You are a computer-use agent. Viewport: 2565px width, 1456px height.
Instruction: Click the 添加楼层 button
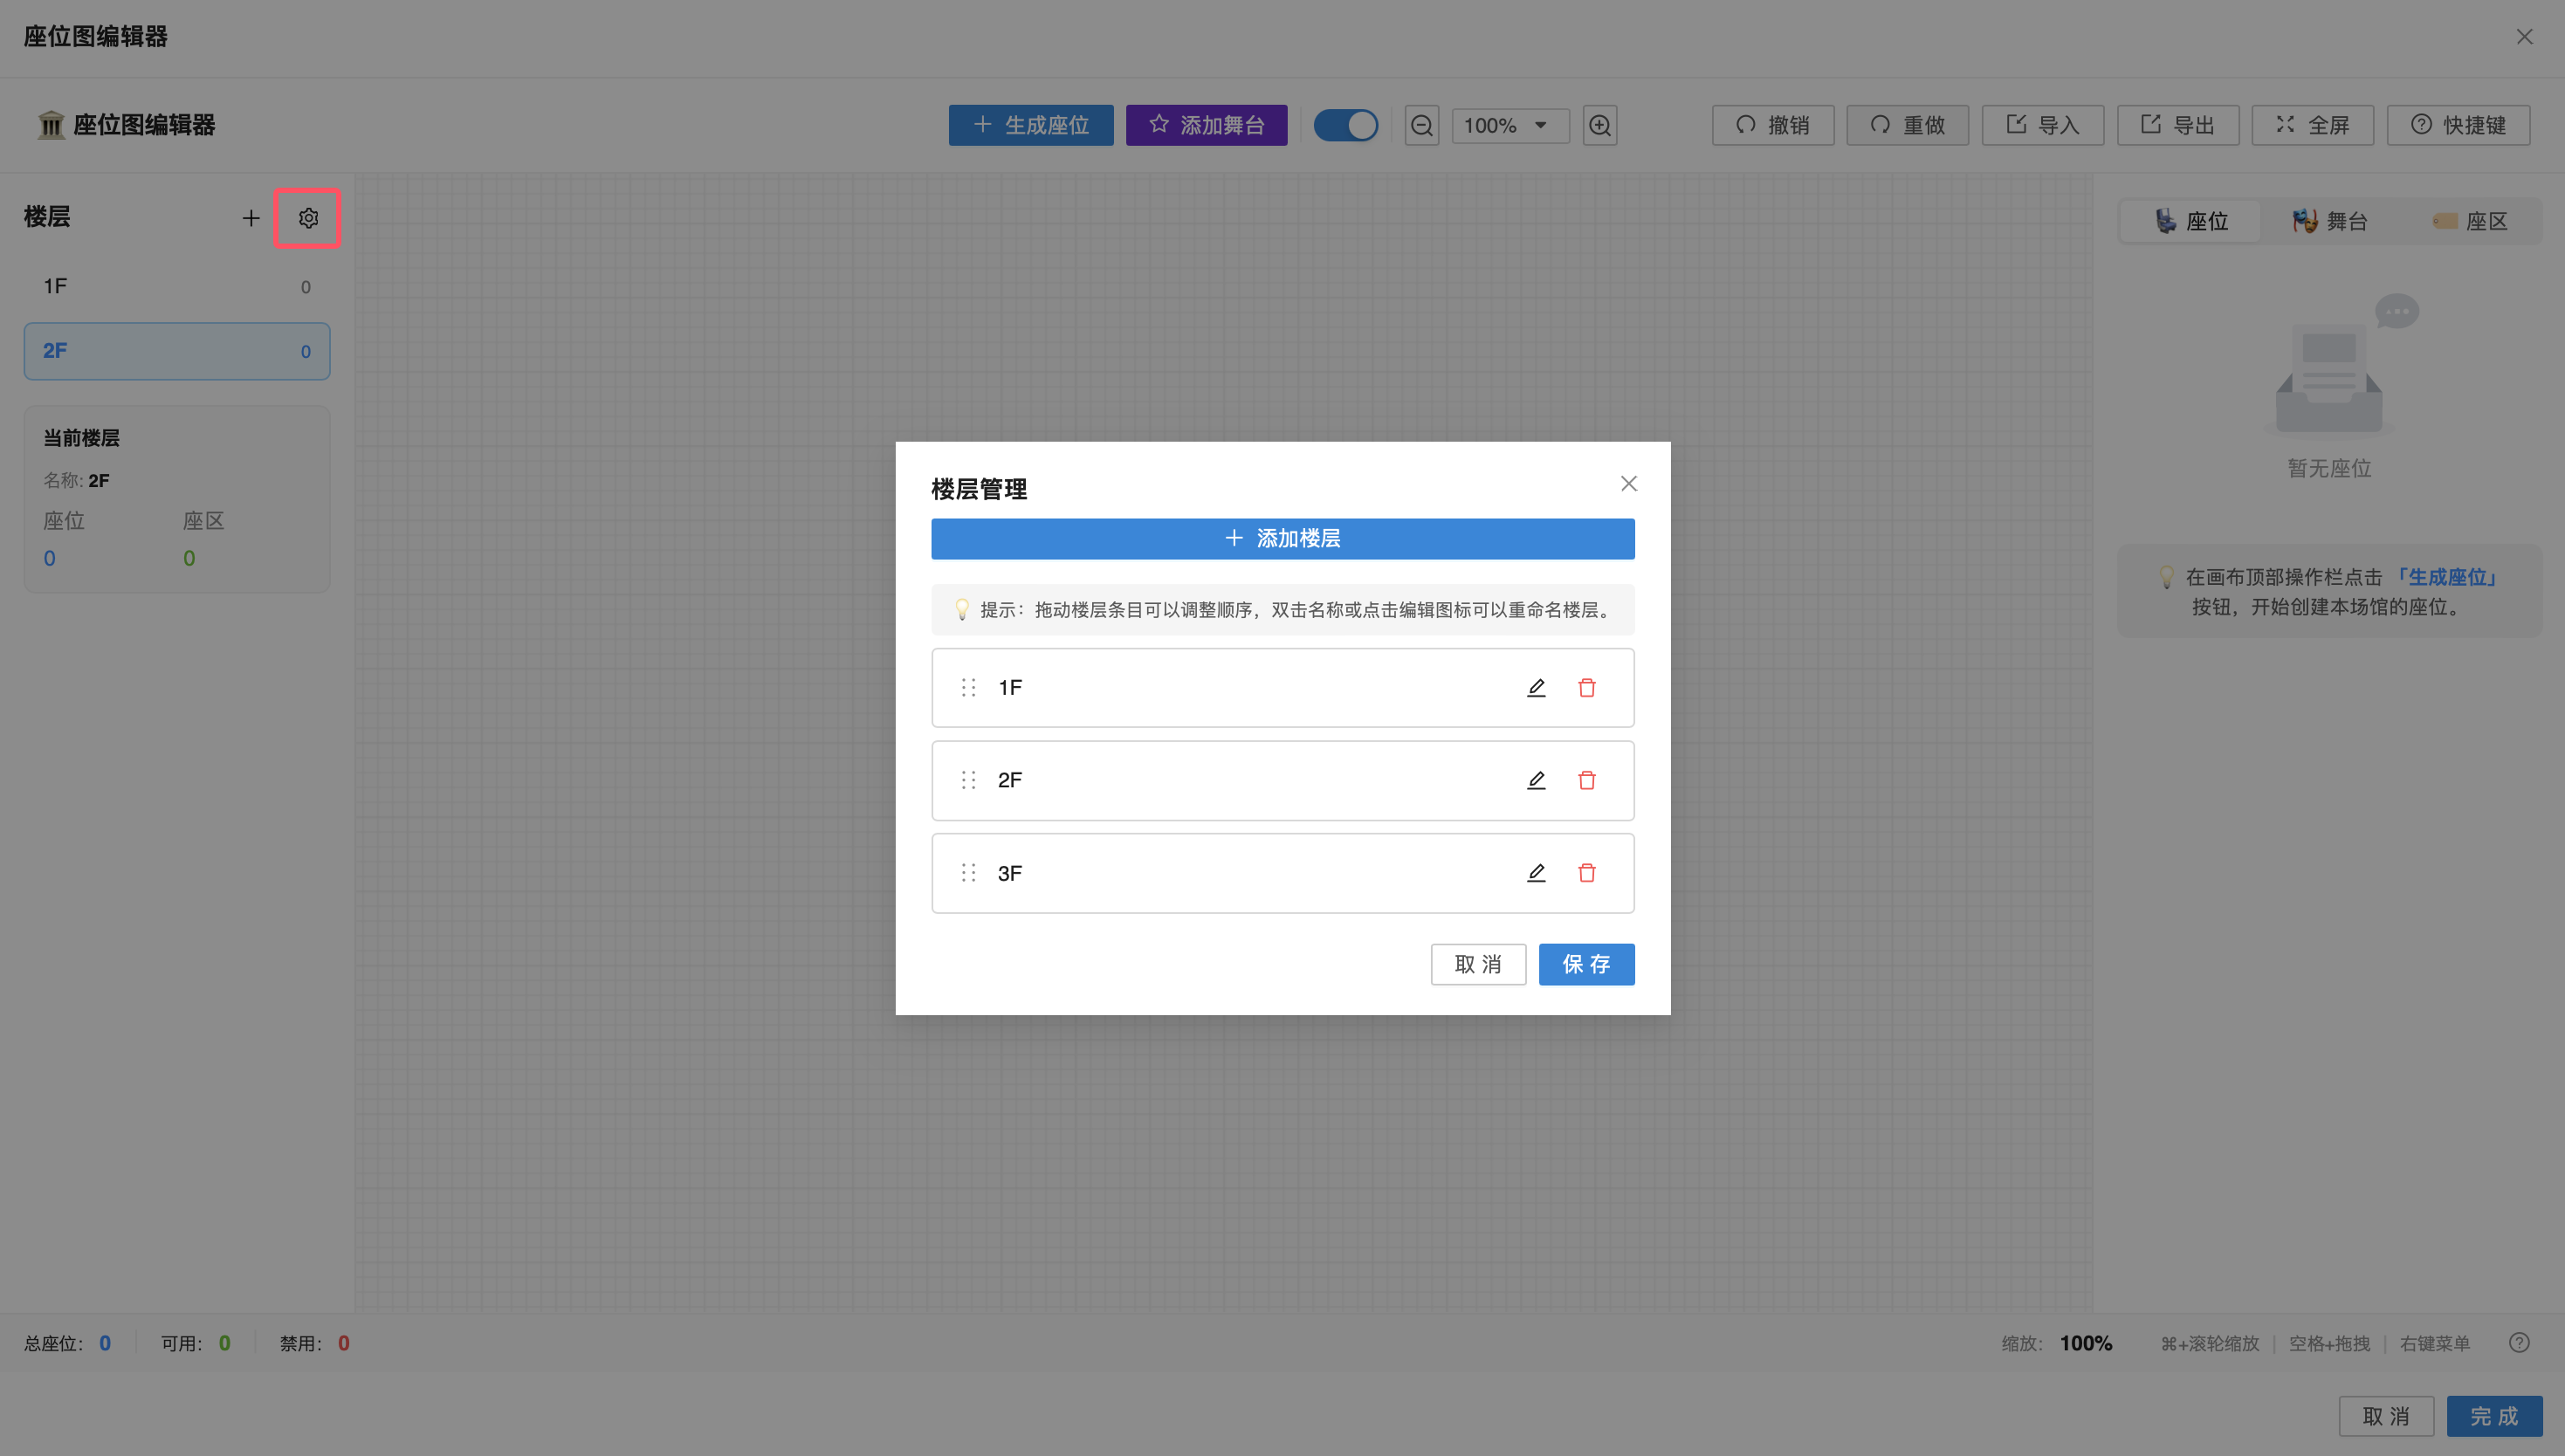coord(1282,538)
